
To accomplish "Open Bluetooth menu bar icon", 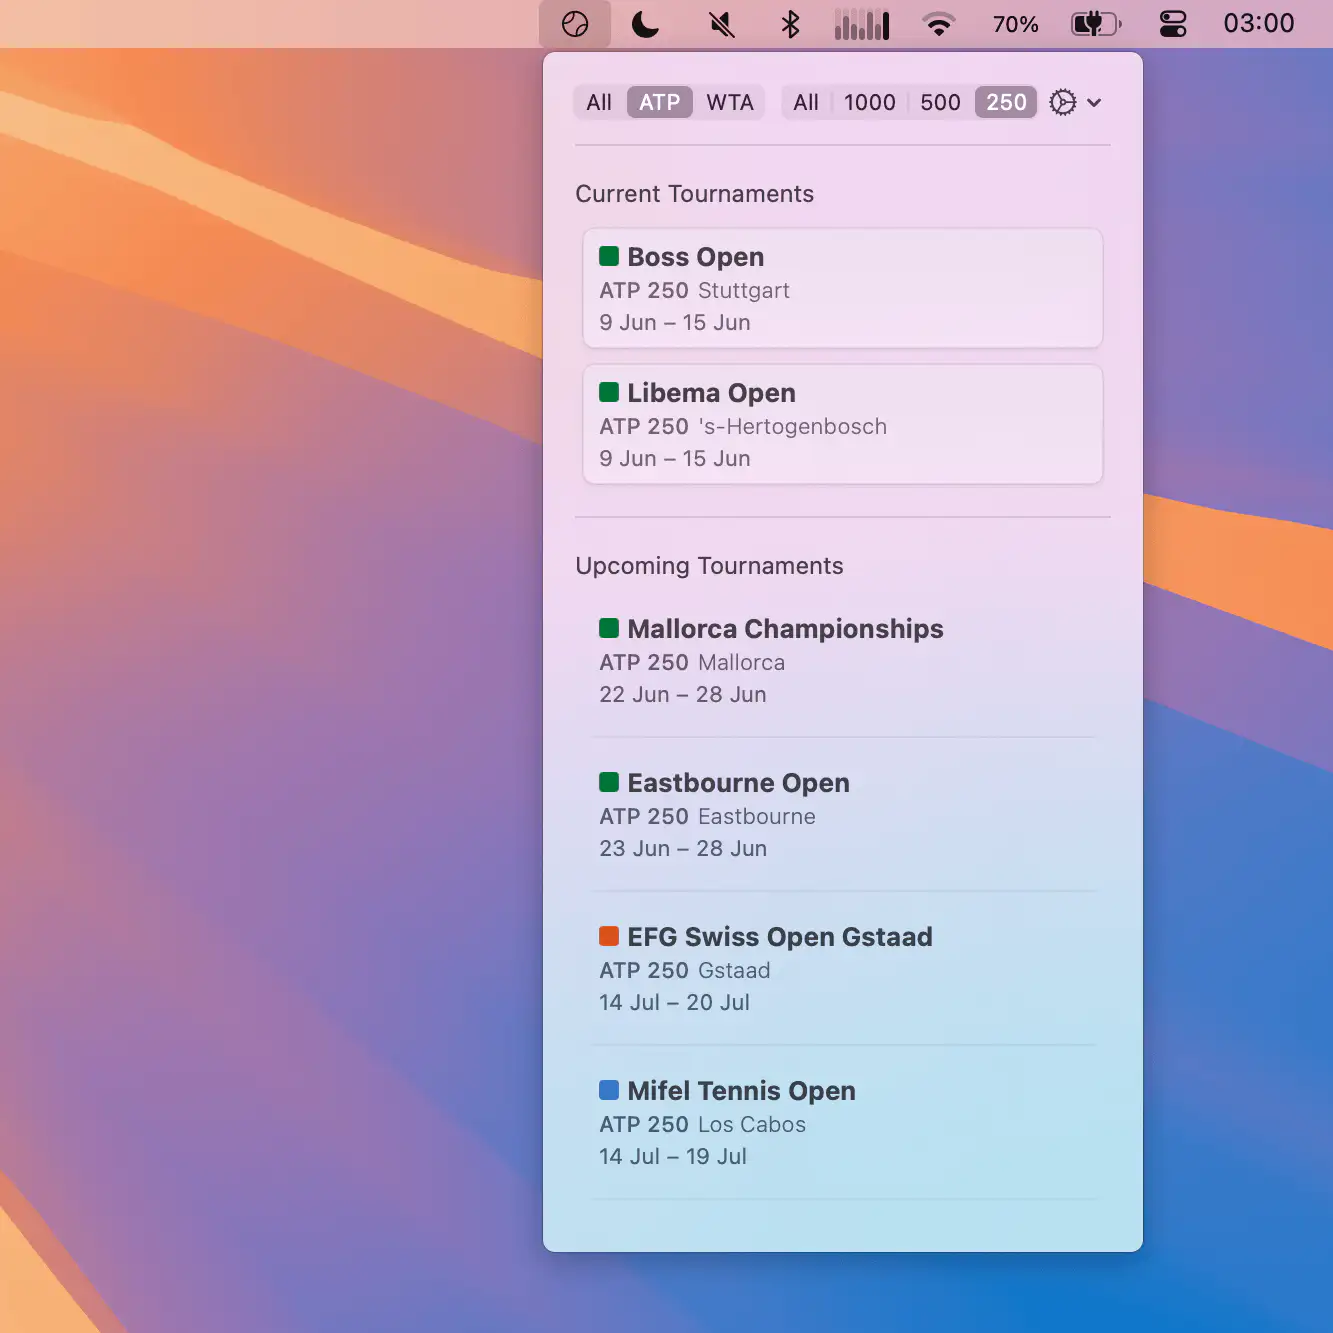I will pos(790,24).
